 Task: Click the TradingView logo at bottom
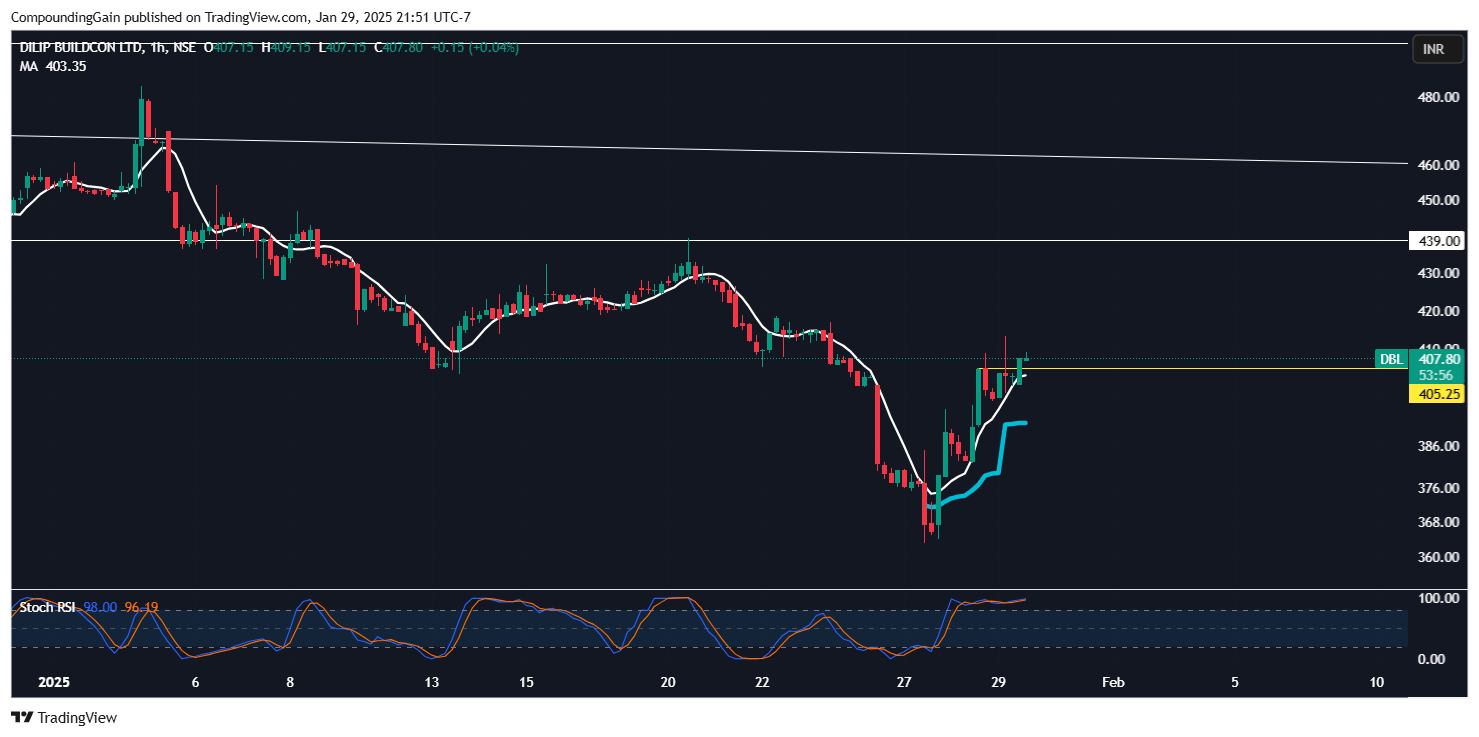point(64,717)
